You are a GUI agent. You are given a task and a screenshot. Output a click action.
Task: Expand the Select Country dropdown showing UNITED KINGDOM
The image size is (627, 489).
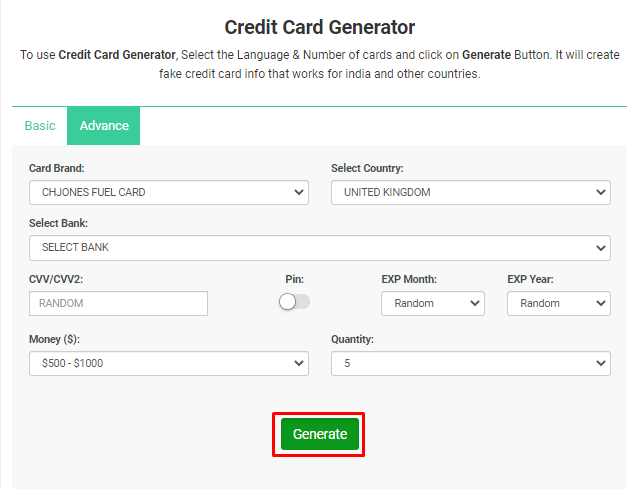click(x=471, y=192)
